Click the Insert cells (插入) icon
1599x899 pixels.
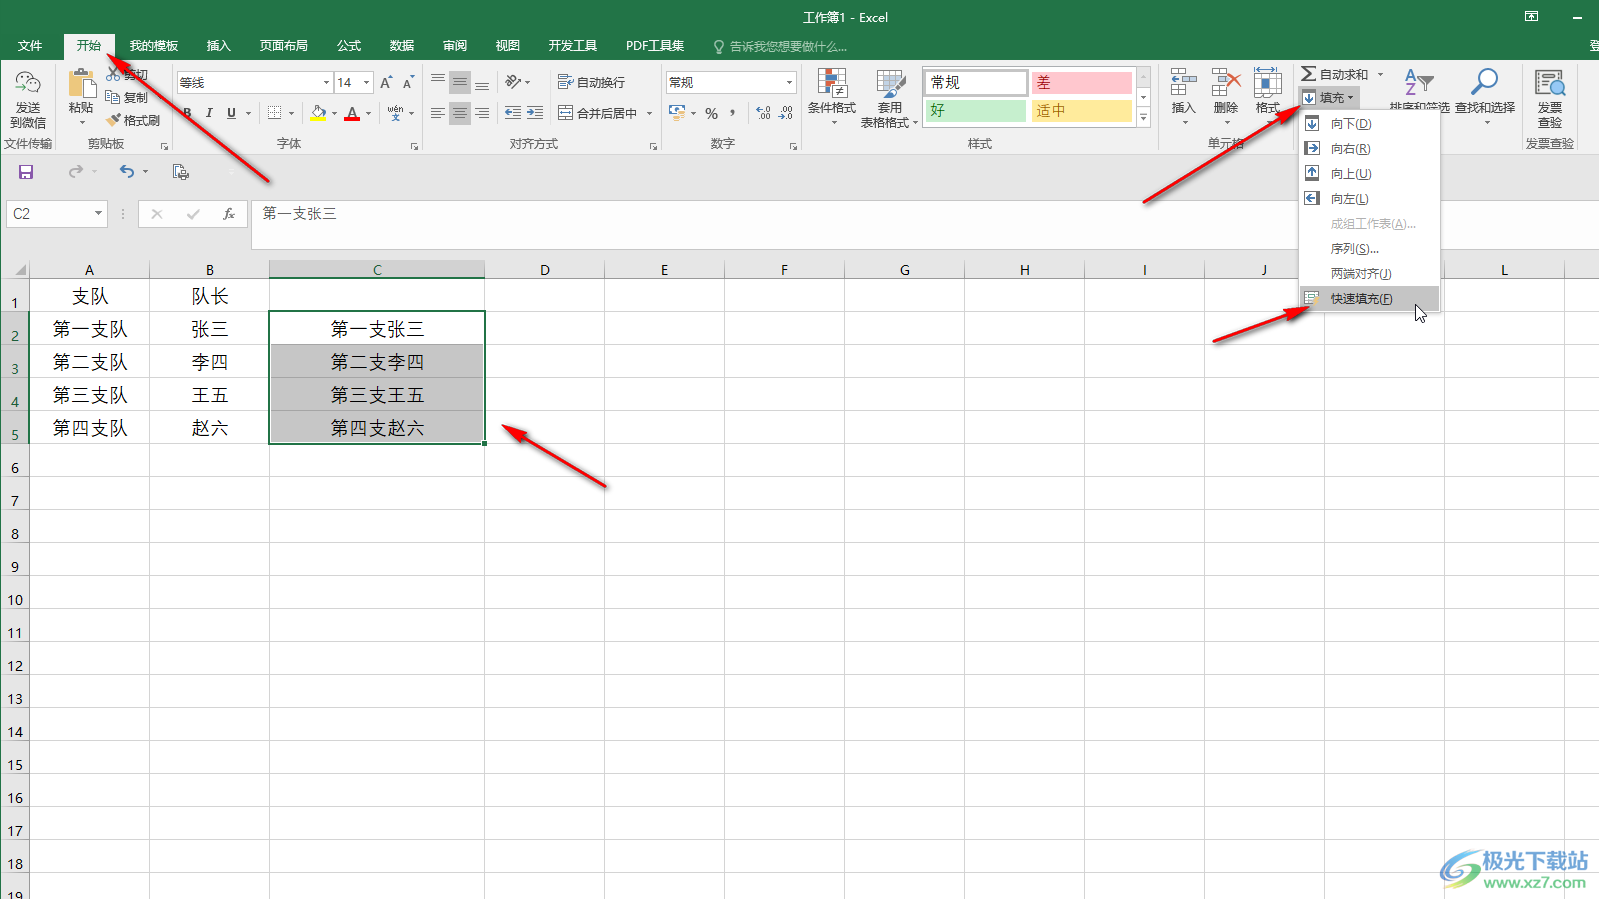pos(1183,84)
